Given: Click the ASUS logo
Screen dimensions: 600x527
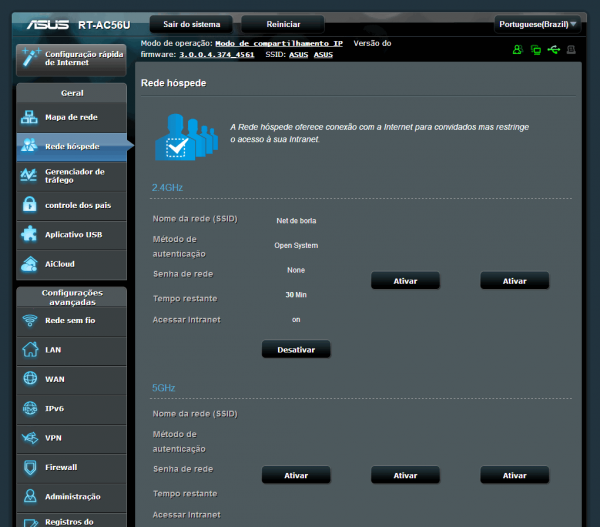Looking at the screenshot, I should coord(48,25).
